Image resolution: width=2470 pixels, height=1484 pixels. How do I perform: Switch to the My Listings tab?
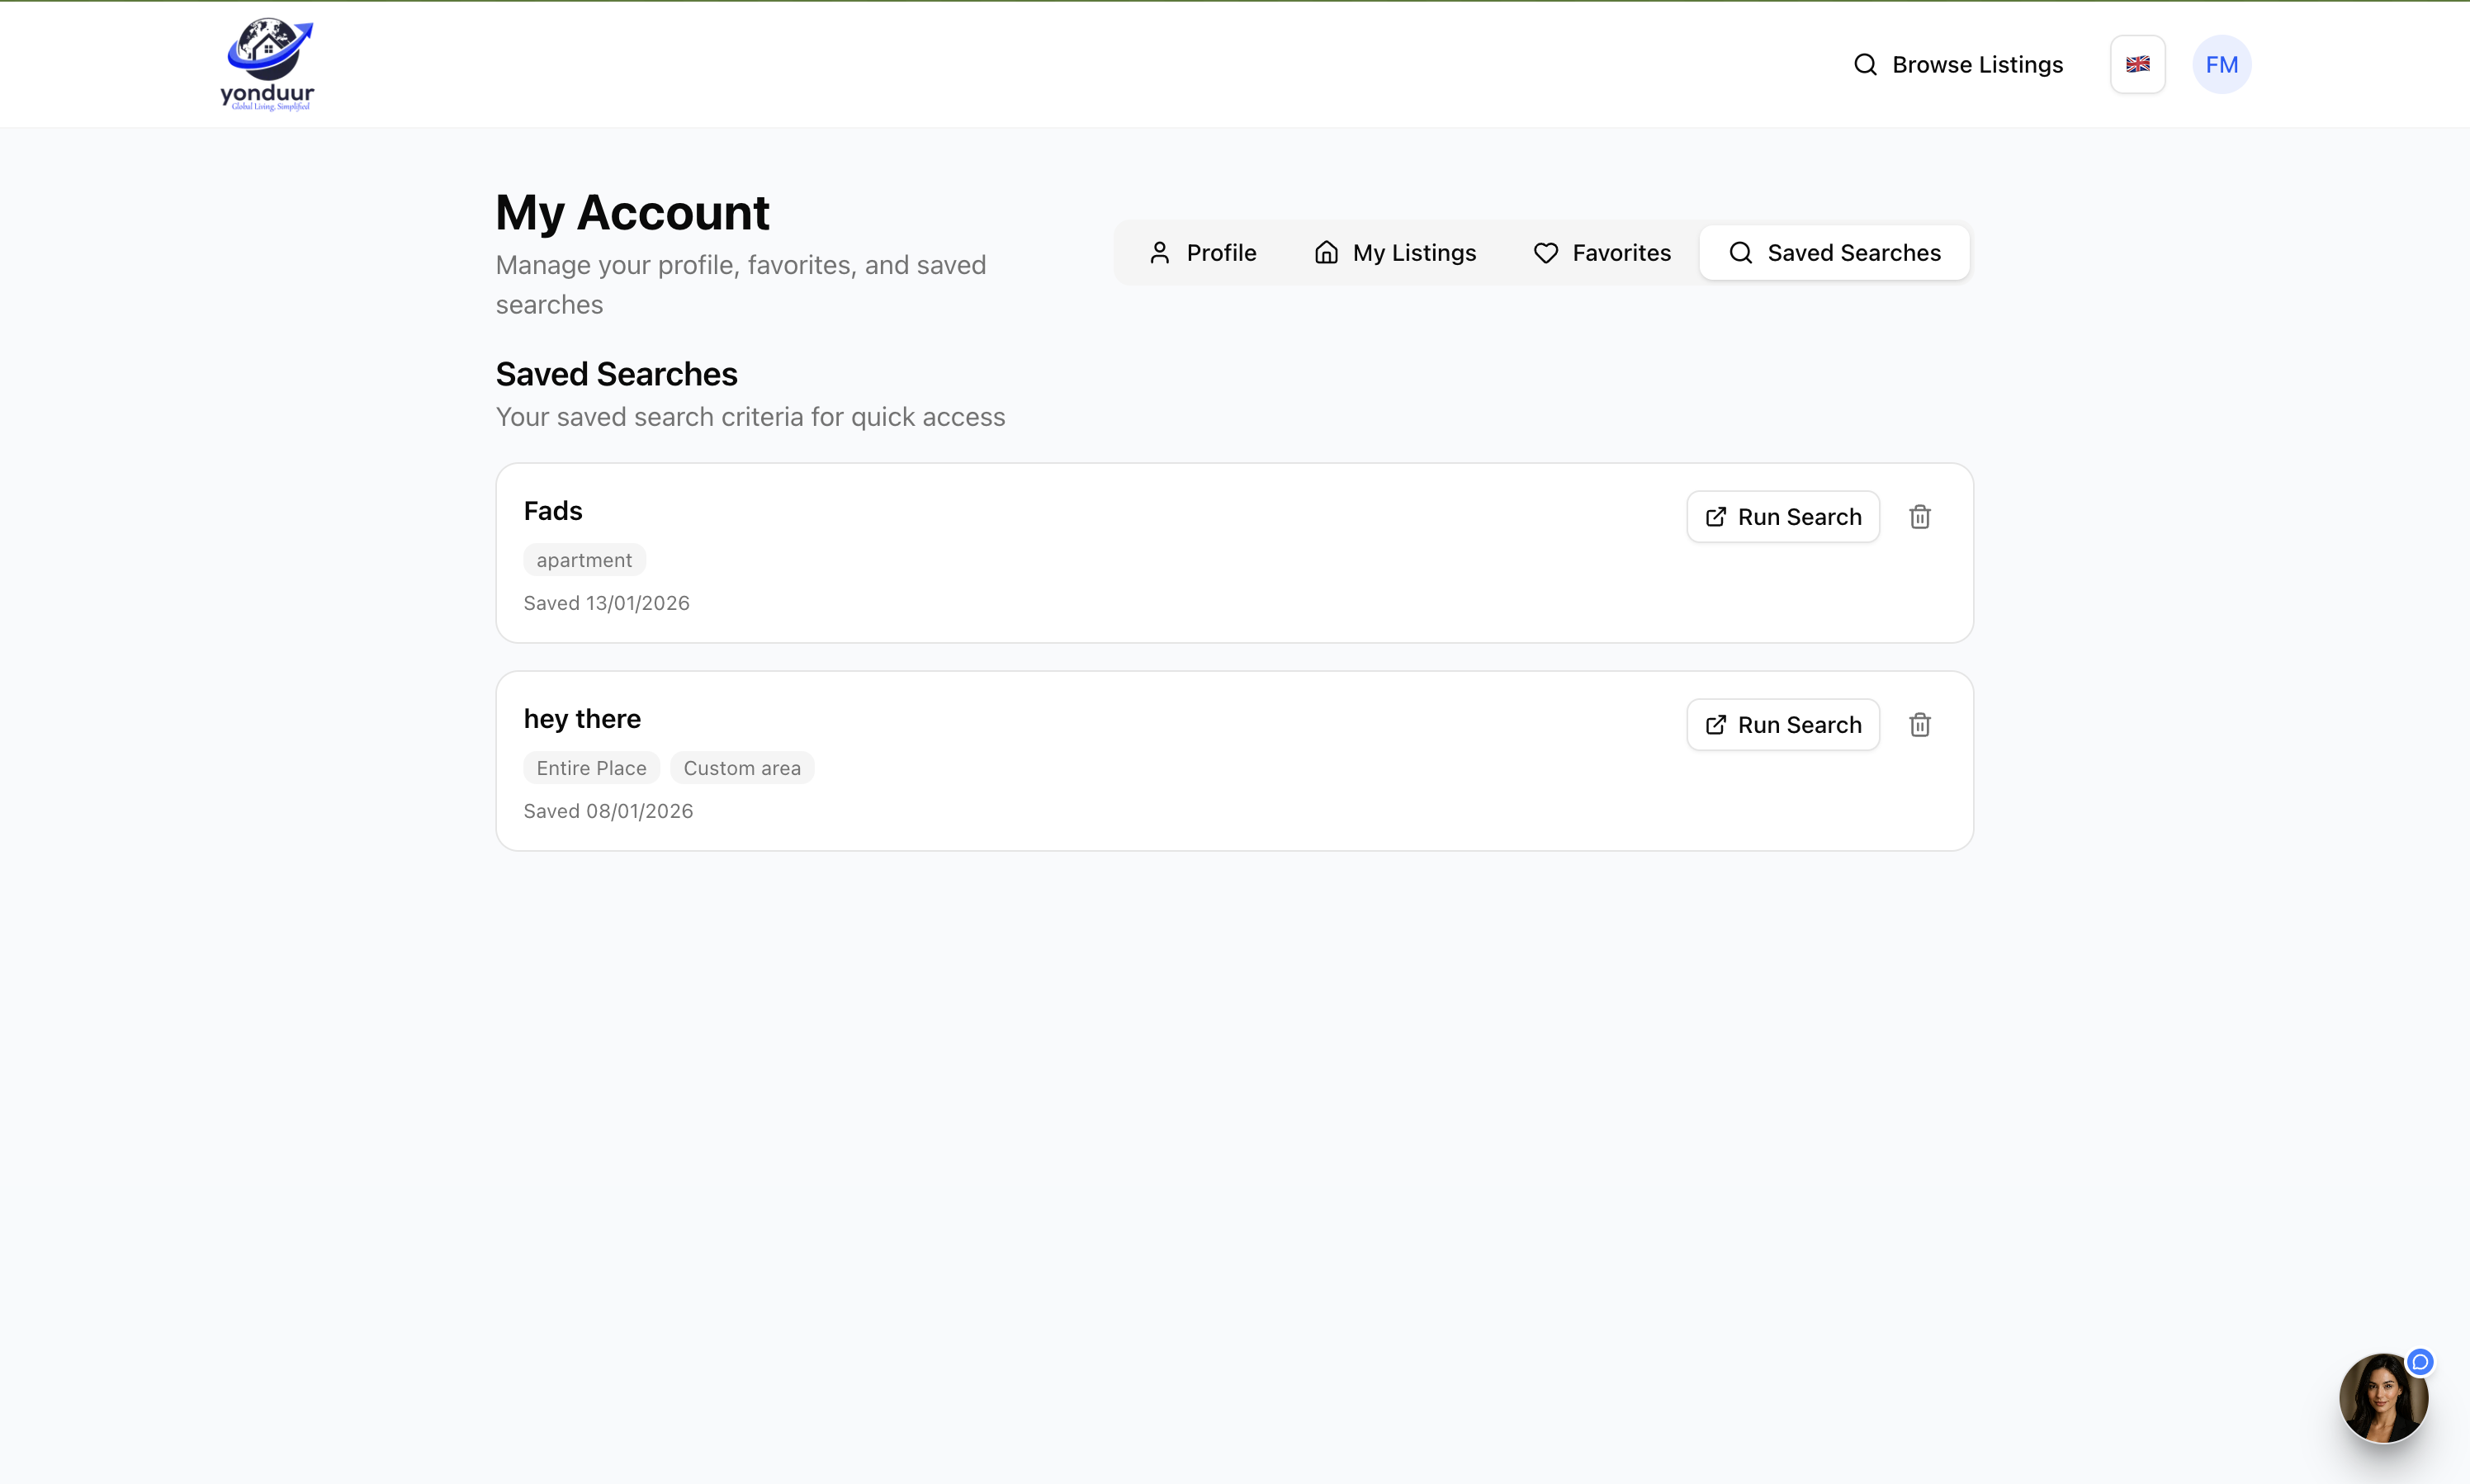1395,252
